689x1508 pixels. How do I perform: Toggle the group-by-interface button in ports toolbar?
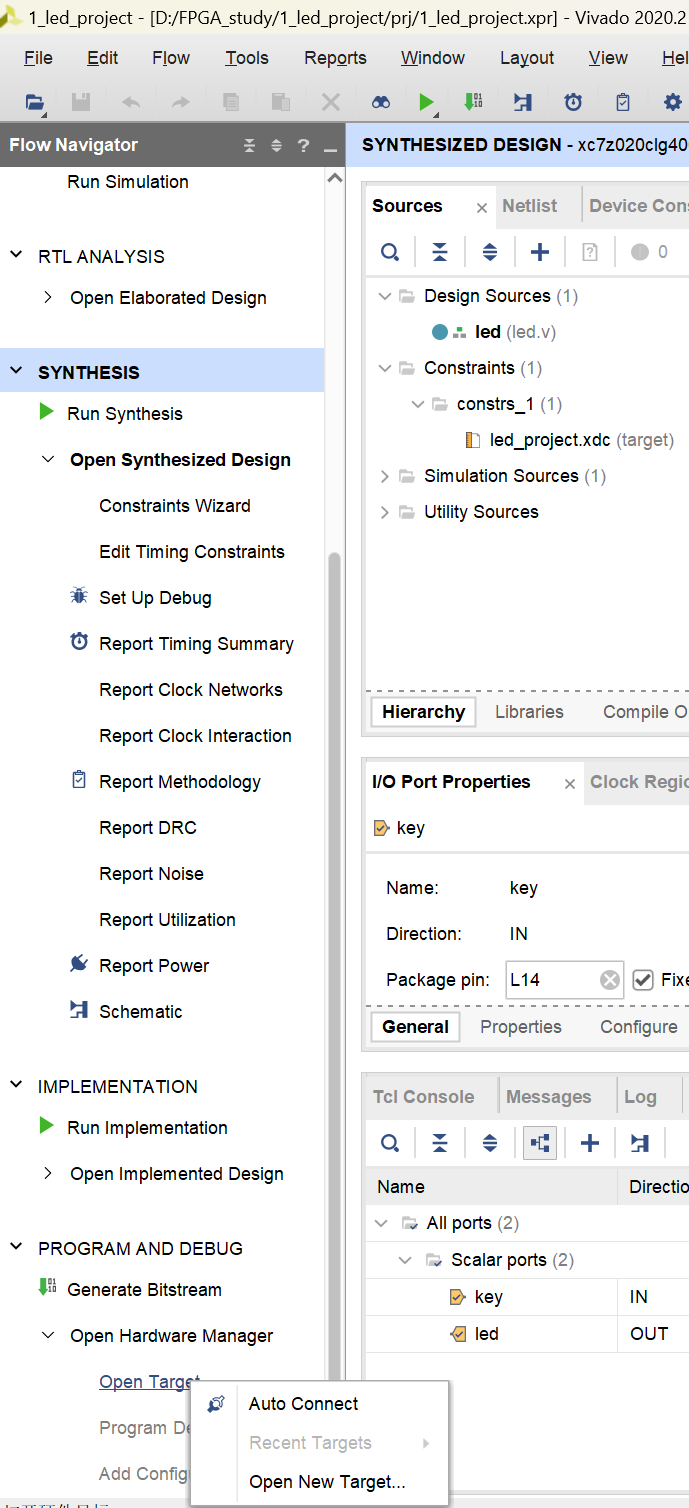[x=540, y=1142]
